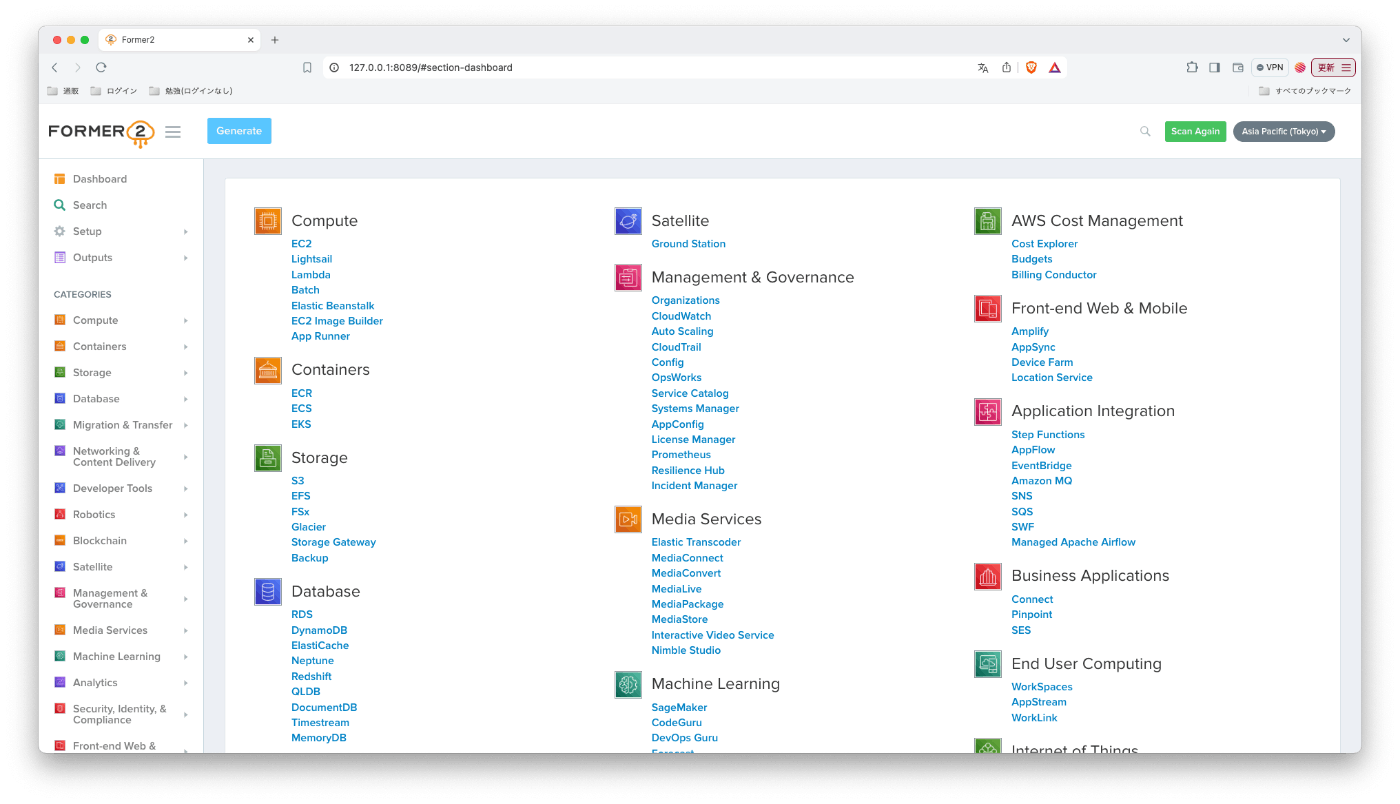Click the browser bookmark icon in address bar
1400x804 pixels.
[x=307, y=68]
